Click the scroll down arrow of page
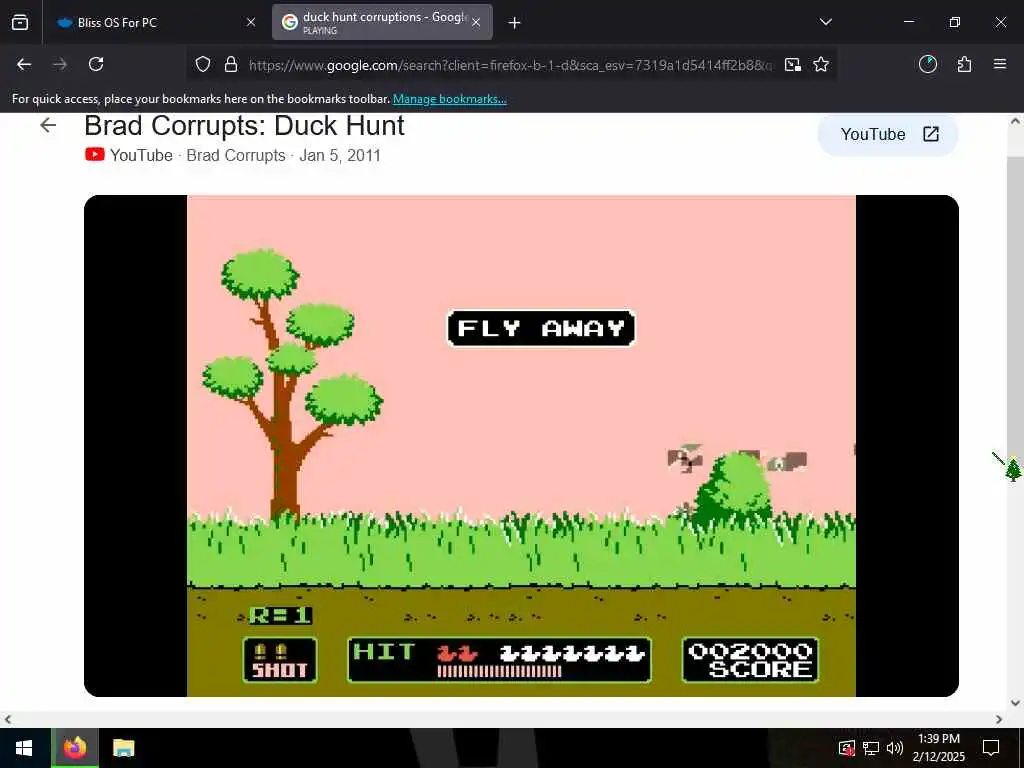The image size is (1024, 768). tap(1015, 703)
